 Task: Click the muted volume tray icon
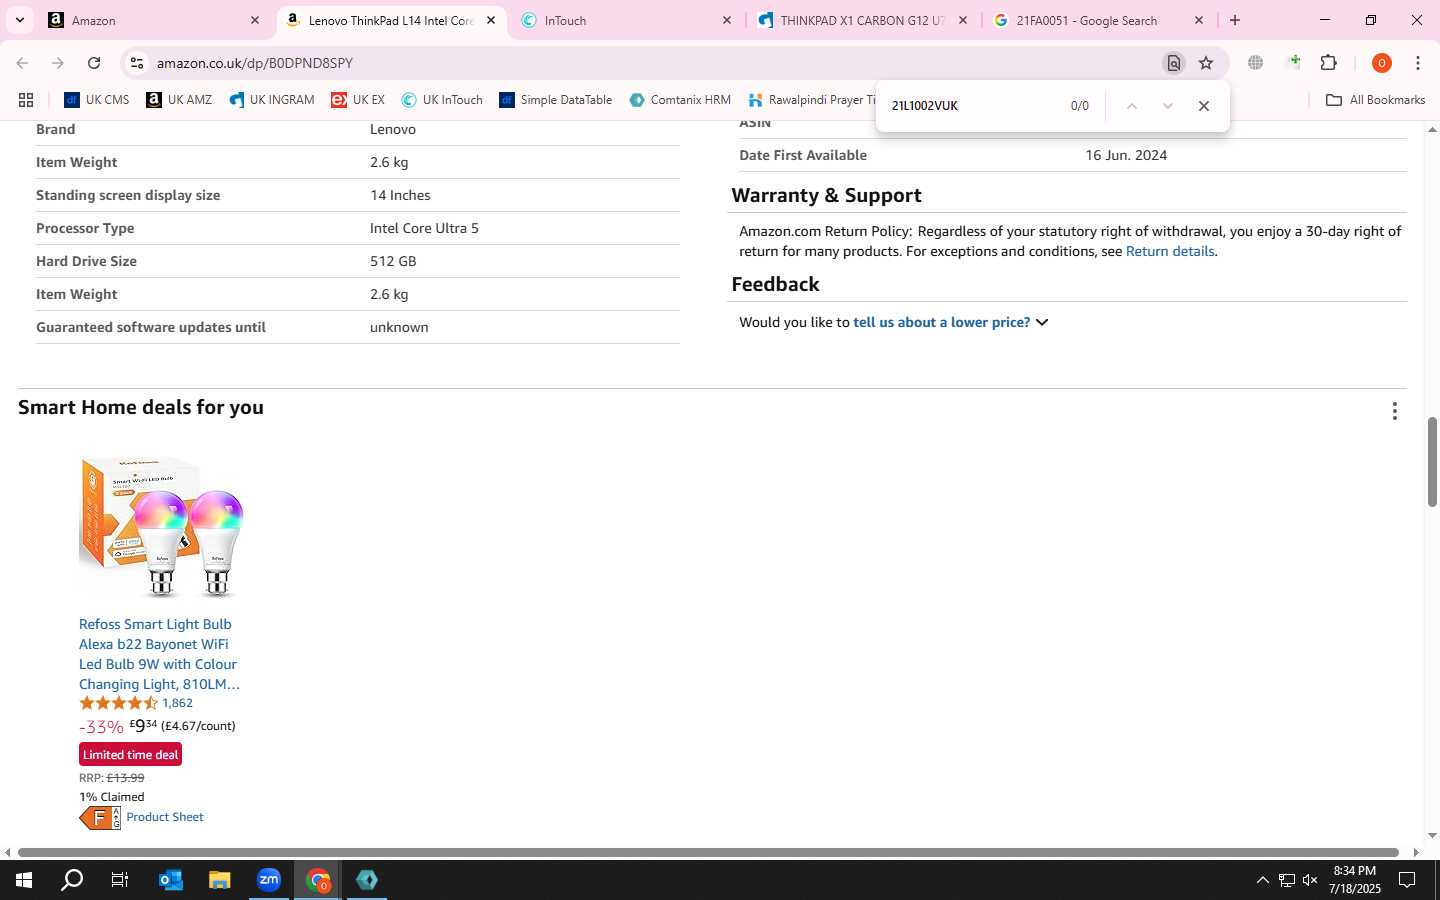[x=1310, y=880]
